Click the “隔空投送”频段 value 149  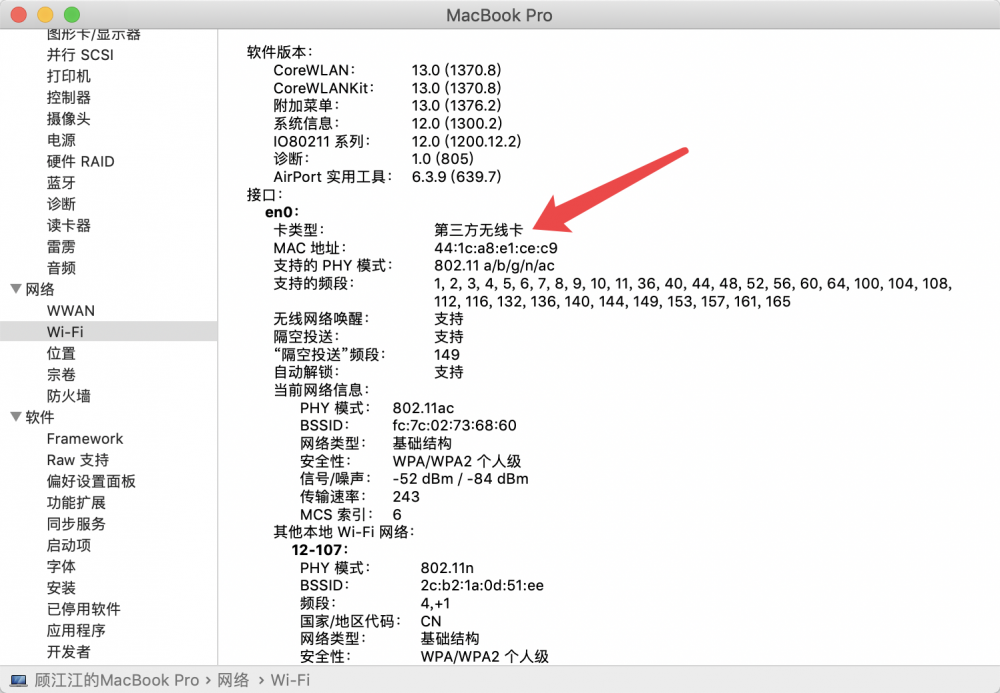[x=447, y=354]
